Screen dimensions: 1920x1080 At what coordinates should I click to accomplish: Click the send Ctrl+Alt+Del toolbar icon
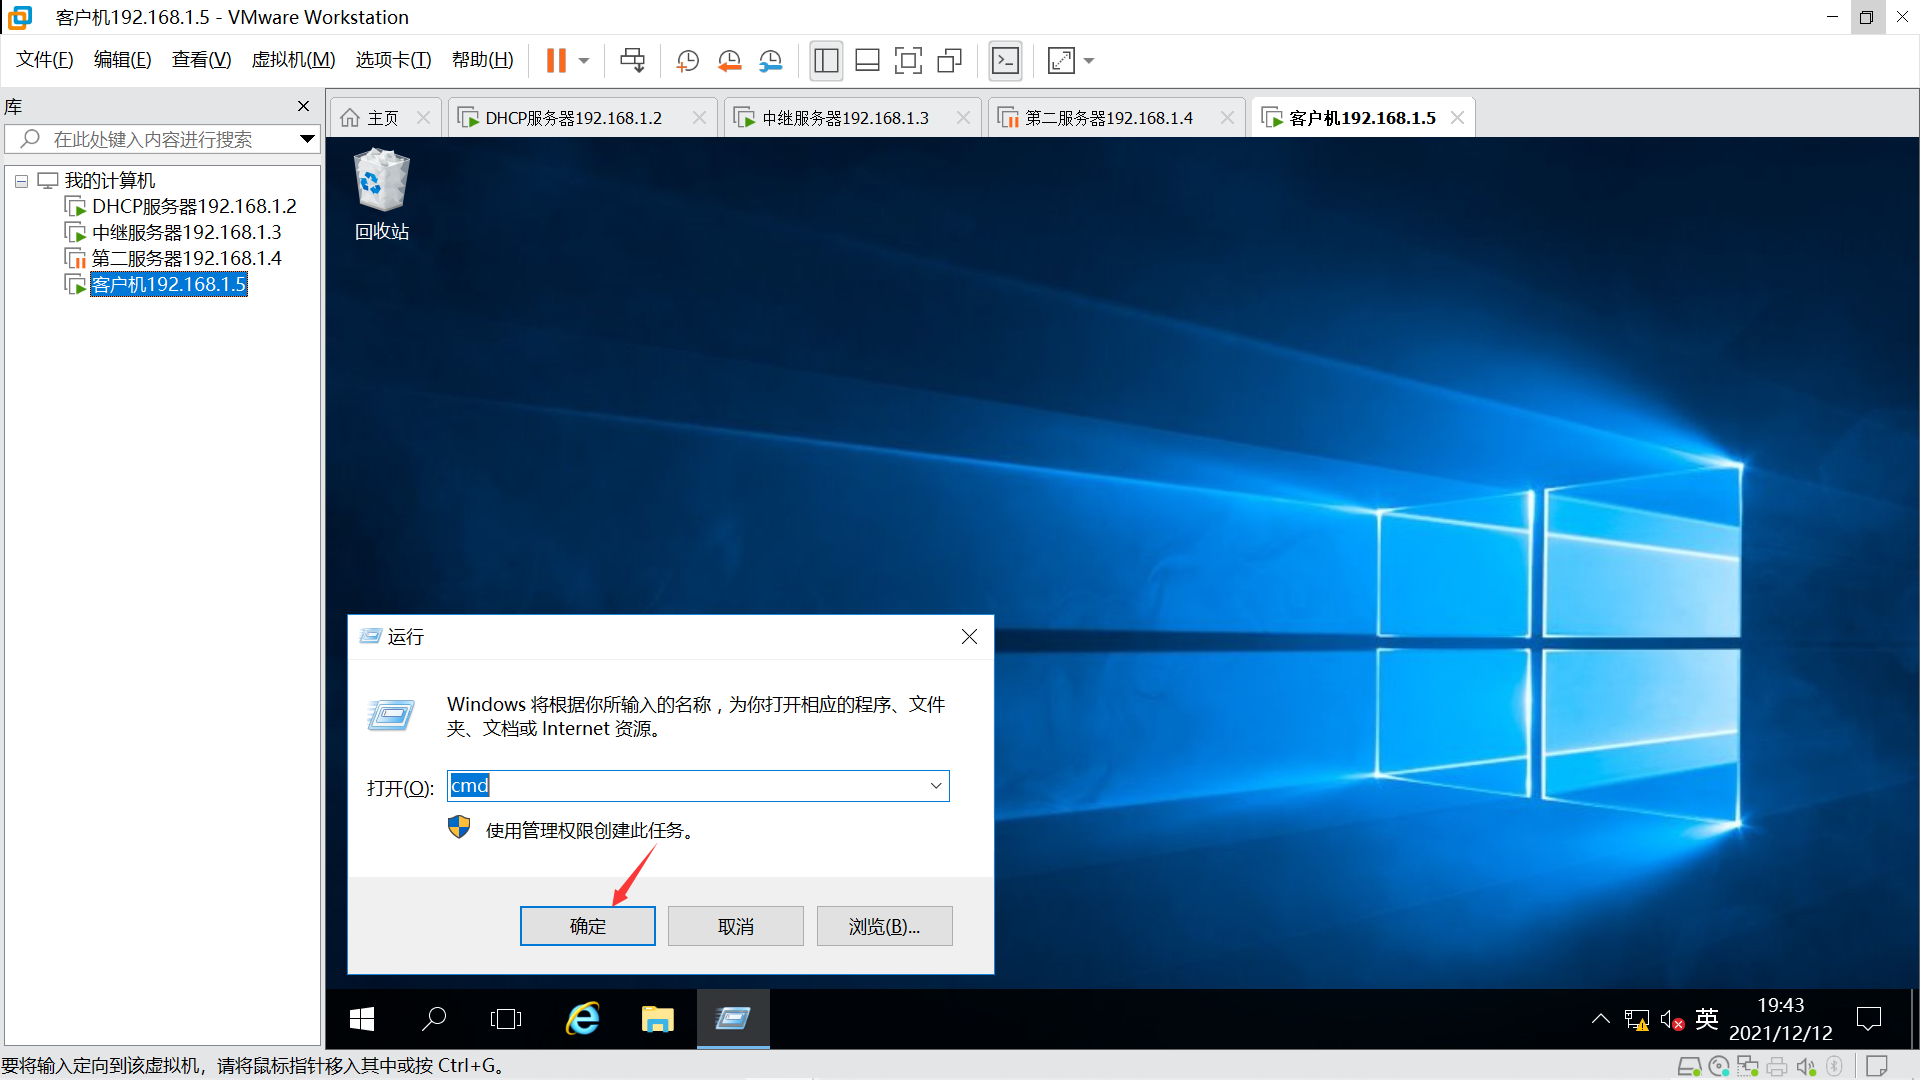pos(632,61)
